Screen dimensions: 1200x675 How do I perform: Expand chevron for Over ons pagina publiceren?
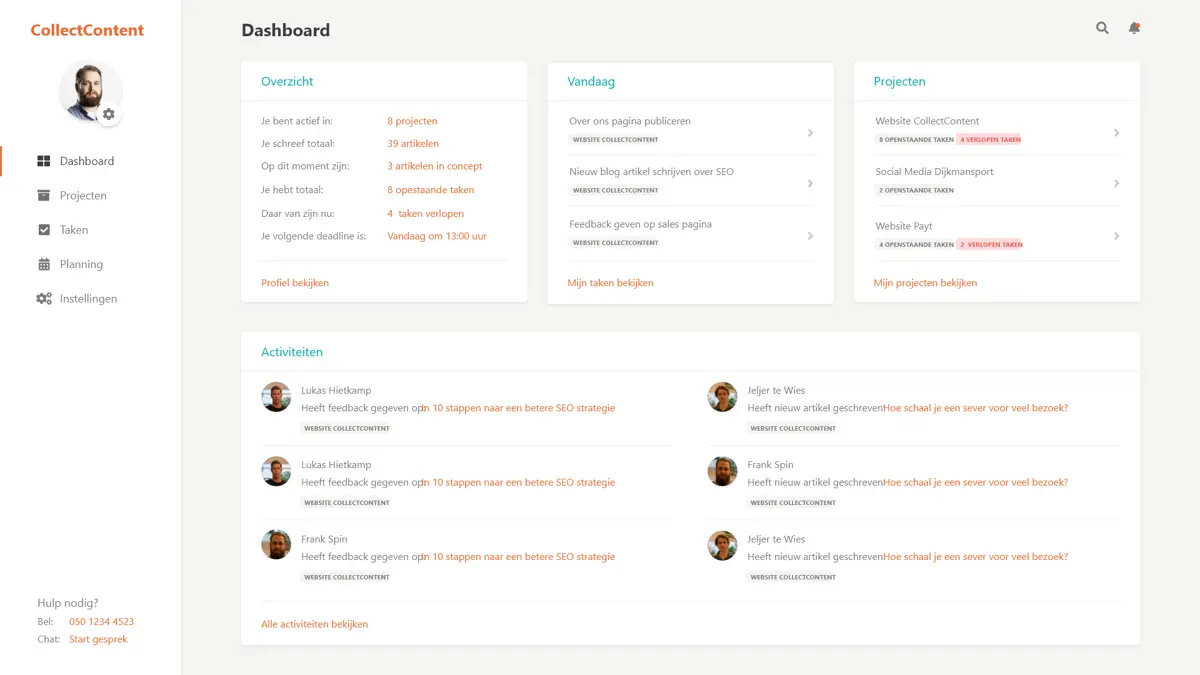(810, 132)
